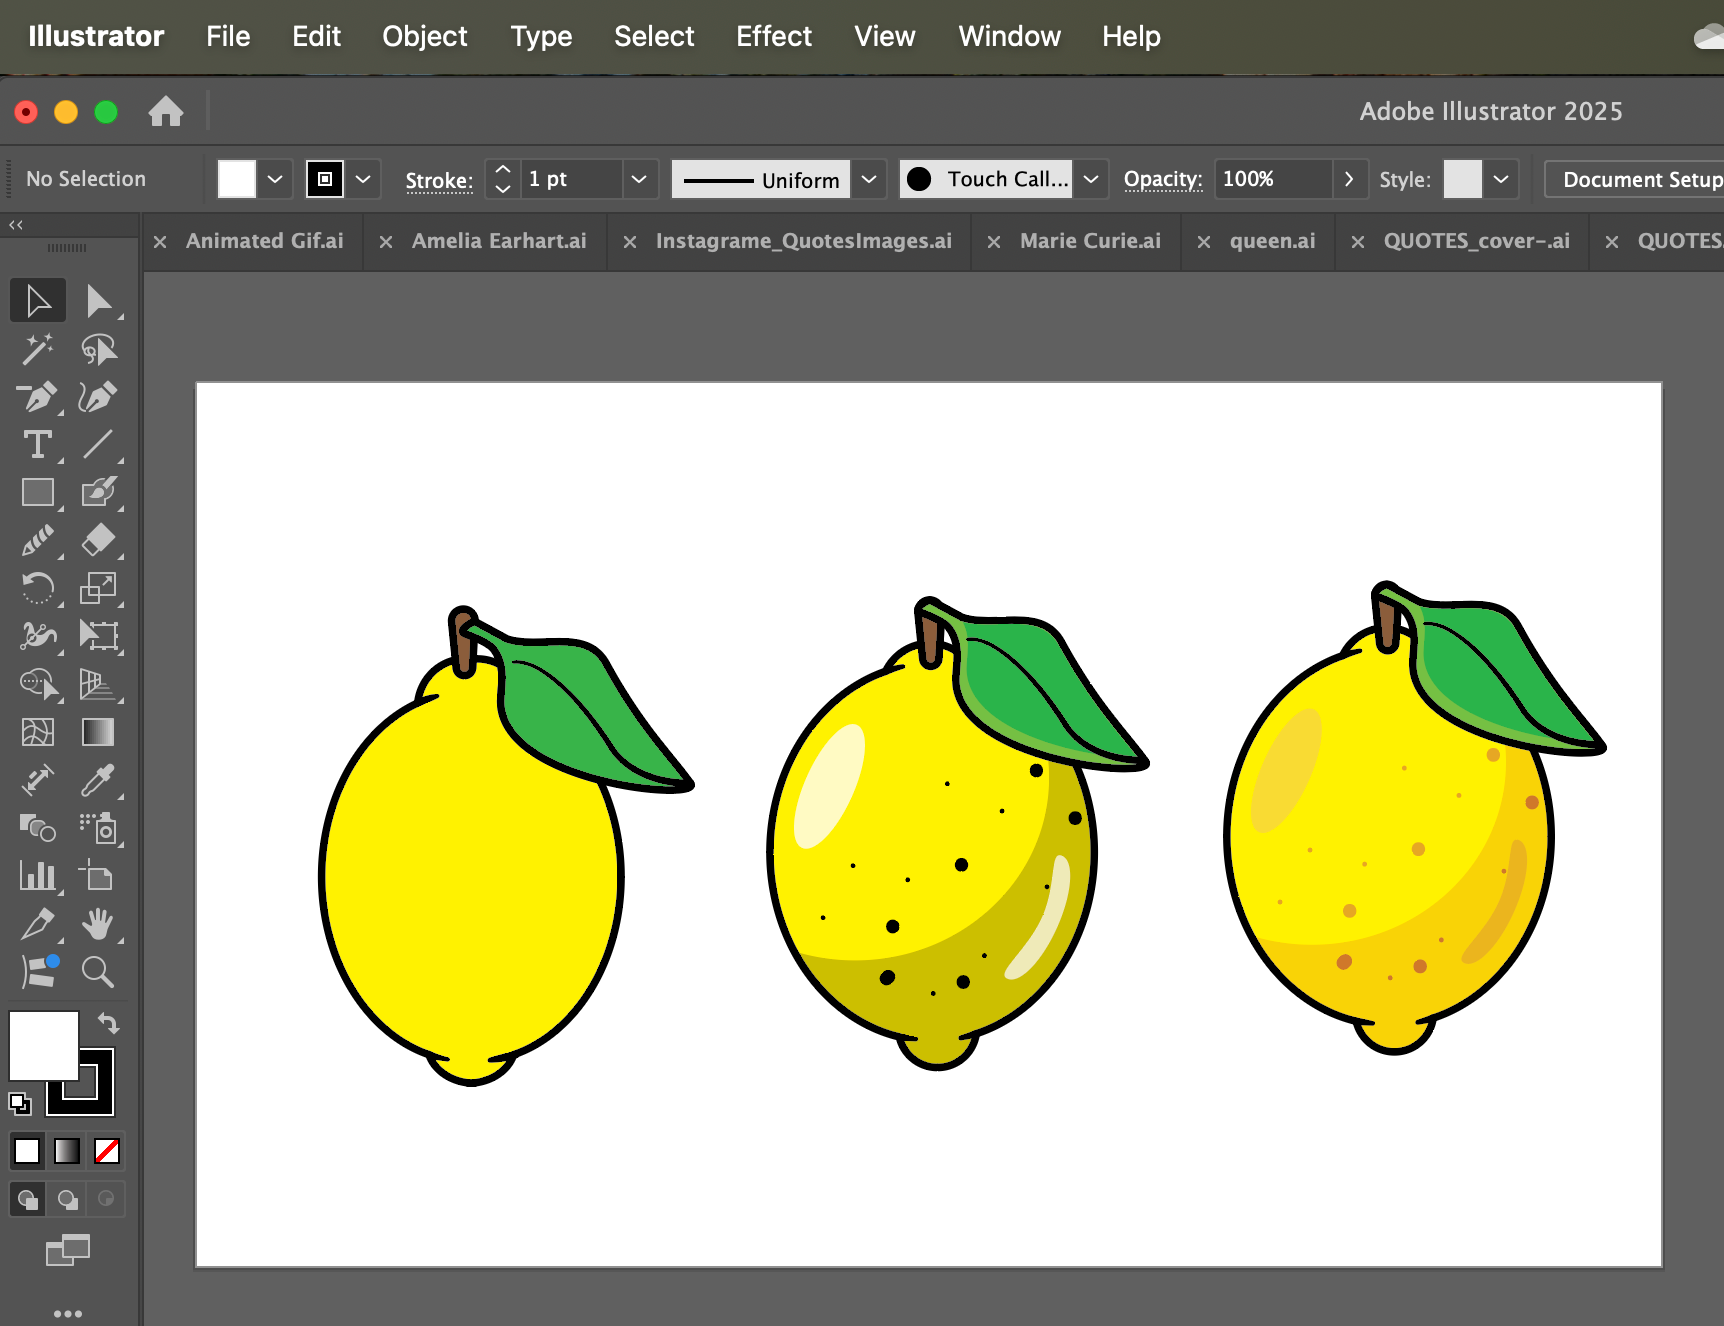Close the queen.ai tab

coord(1204,242)
